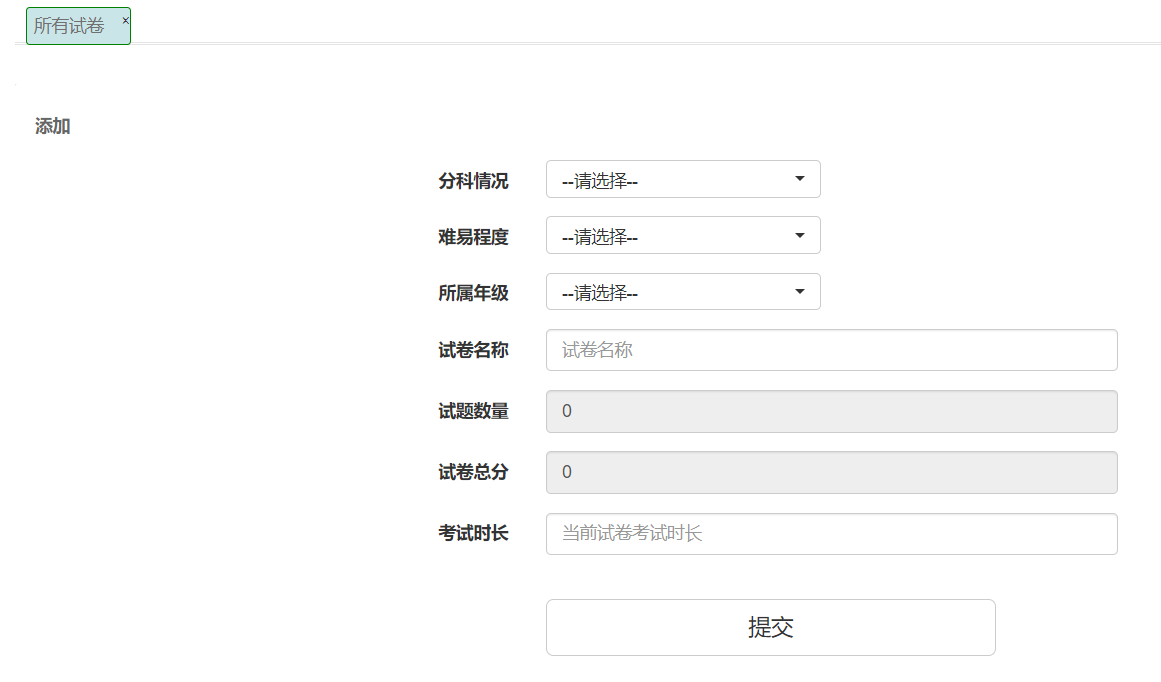Click the 试卷总分 field showing 0
The height and width of the screenshot is (682, 1161).
[x=830, y=472]
